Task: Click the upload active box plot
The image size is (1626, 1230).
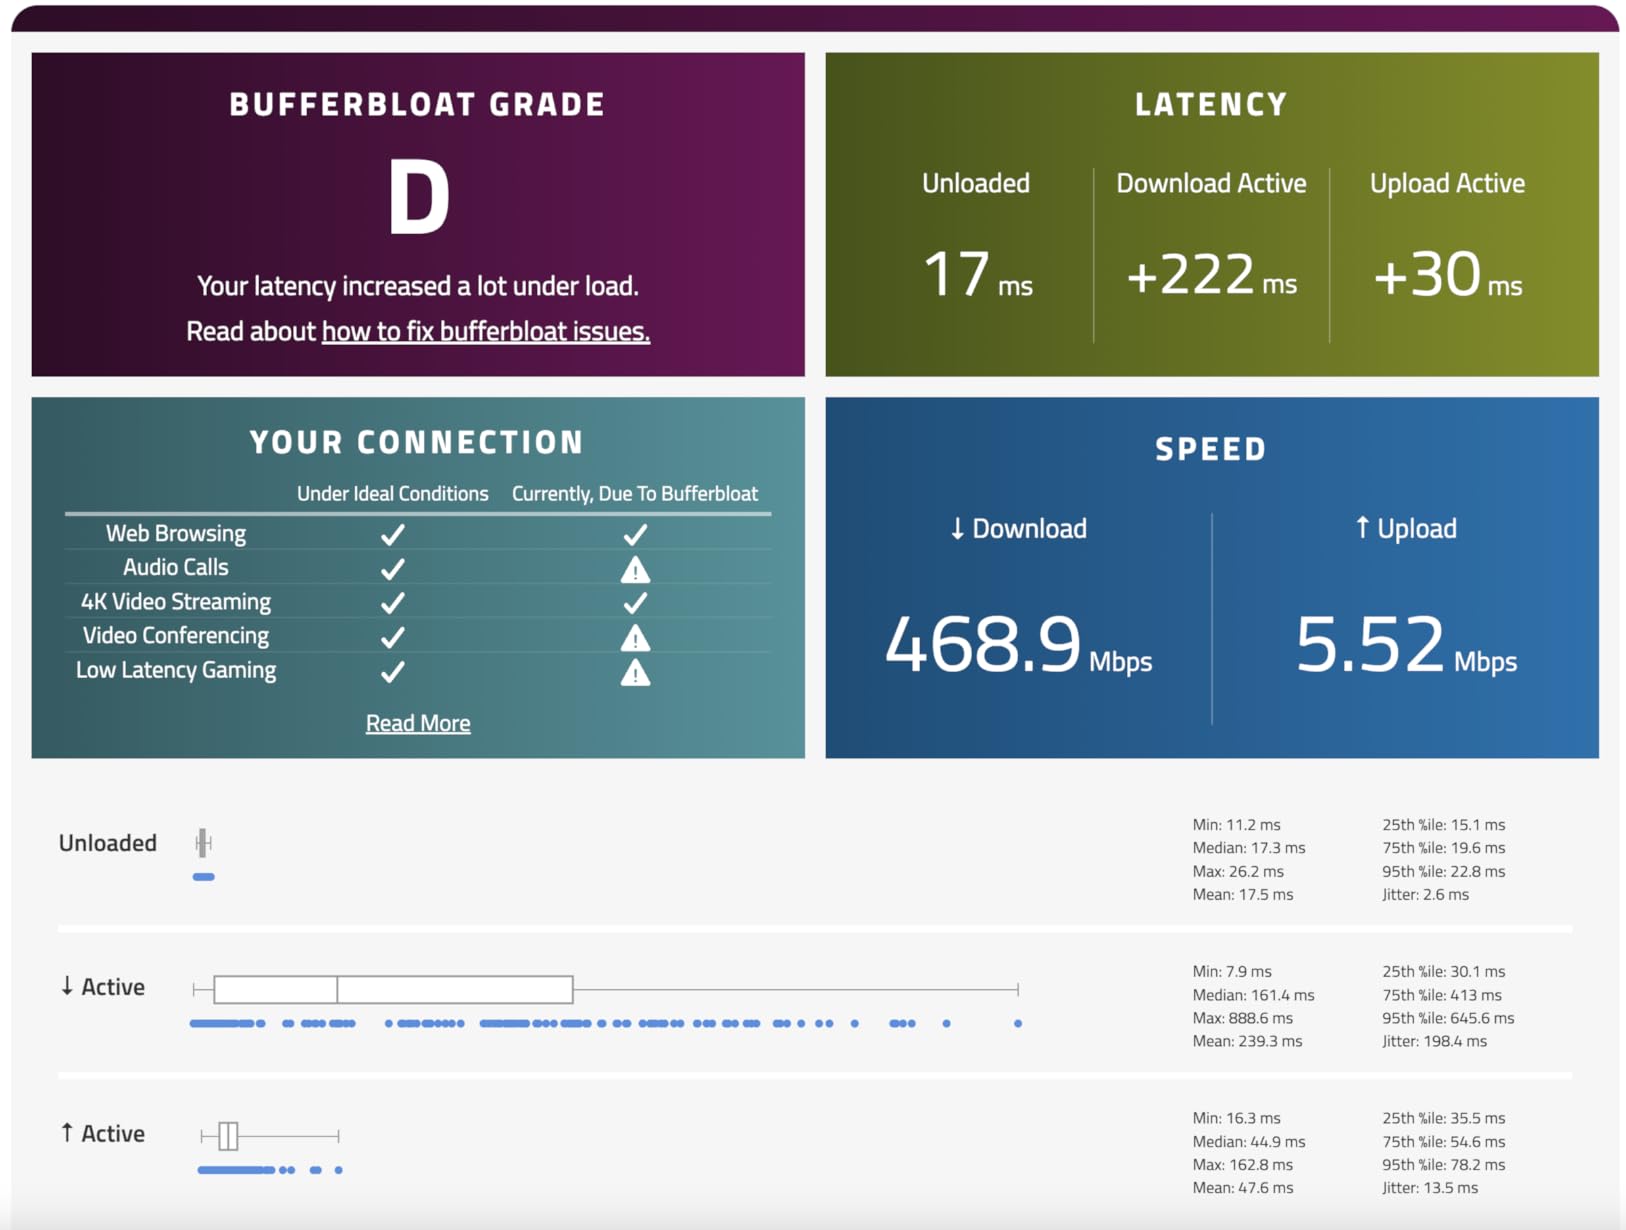Action: click(270, 1136)
